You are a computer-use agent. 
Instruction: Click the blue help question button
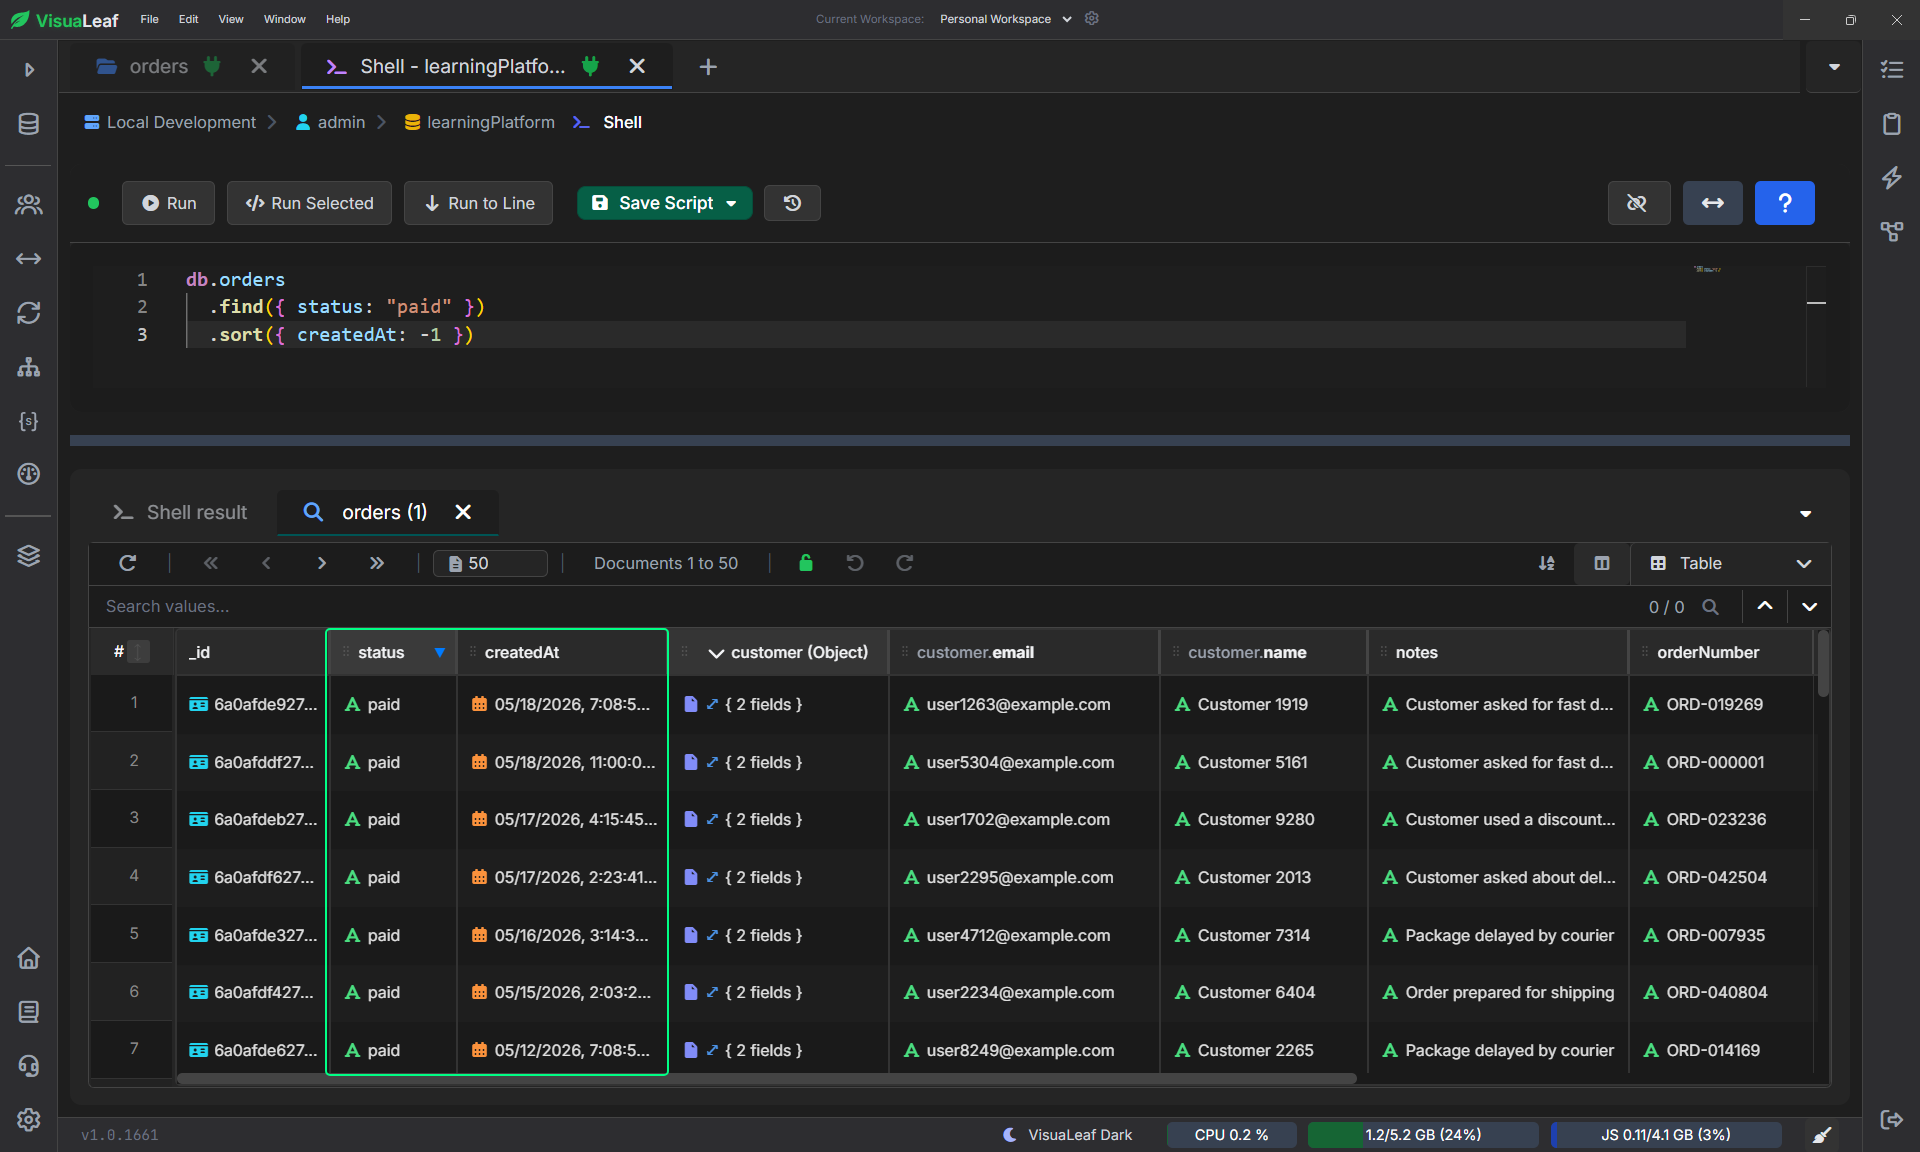coord(1784,203)
